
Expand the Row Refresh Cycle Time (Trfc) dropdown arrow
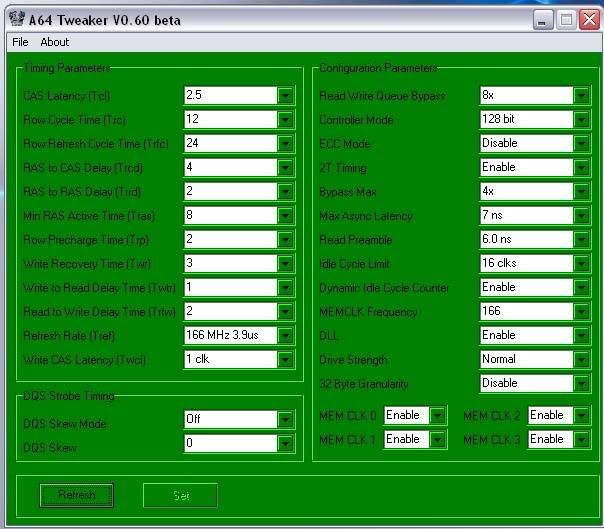pos(285,143)
